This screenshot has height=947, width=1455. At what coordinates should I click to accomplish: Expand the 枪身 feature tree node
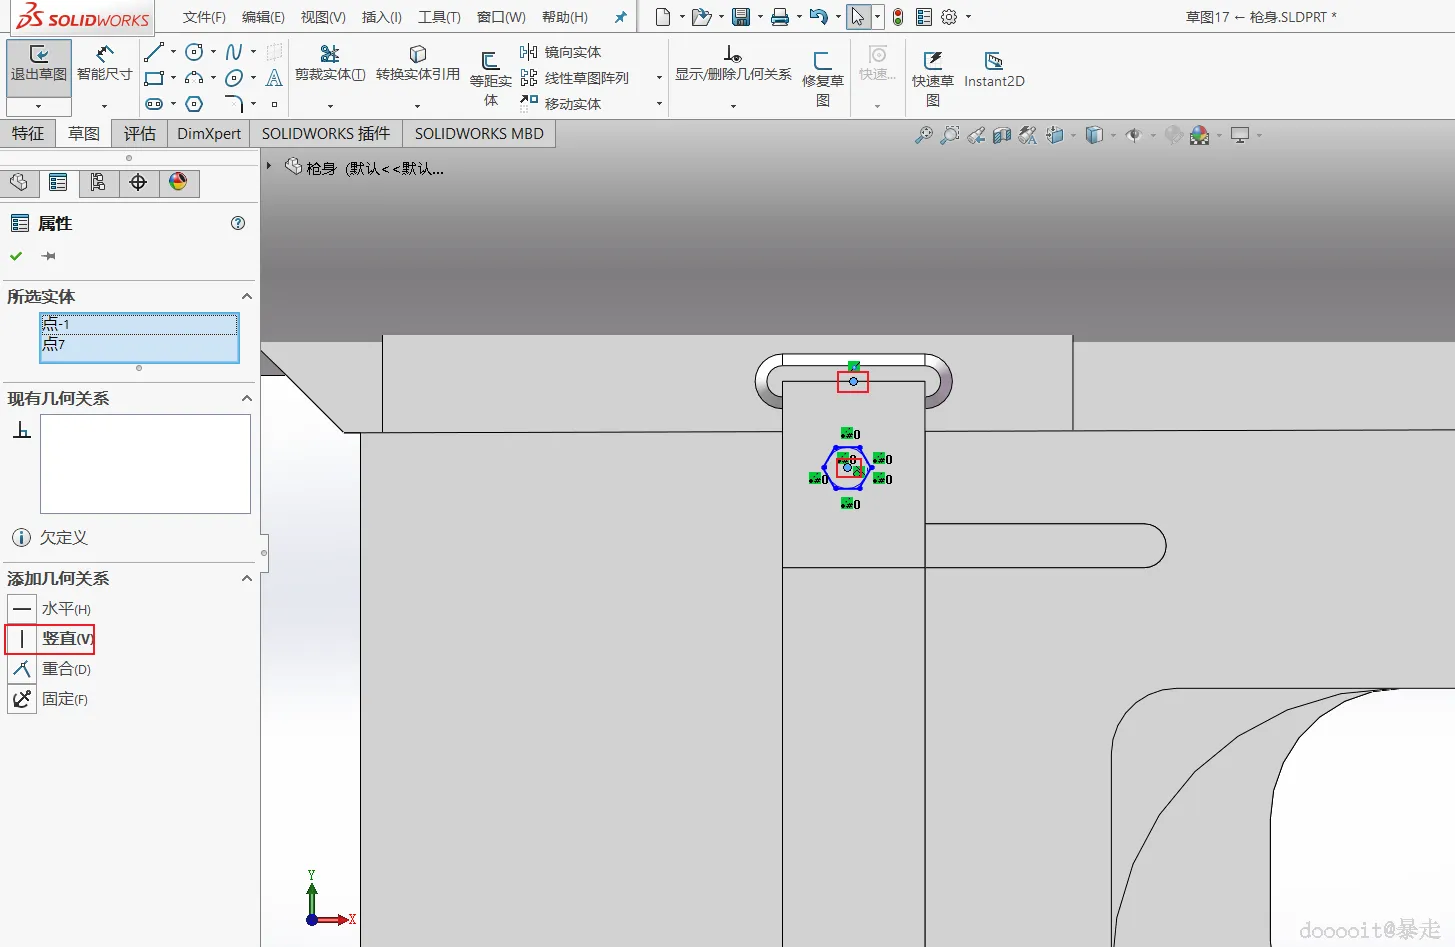click(x=269, y=166)
